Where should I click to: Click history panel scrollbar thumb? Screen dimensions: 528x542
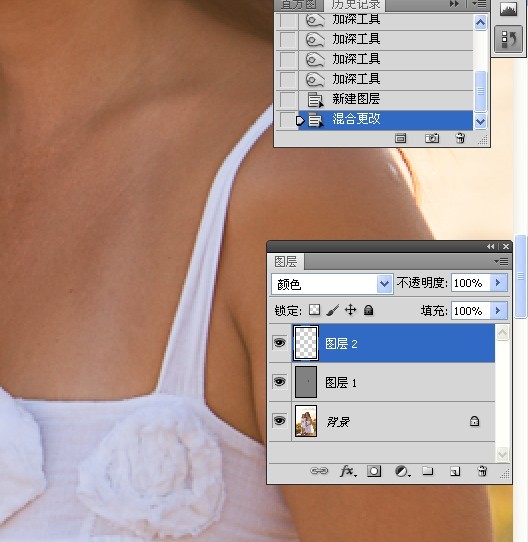click(480, 91)
